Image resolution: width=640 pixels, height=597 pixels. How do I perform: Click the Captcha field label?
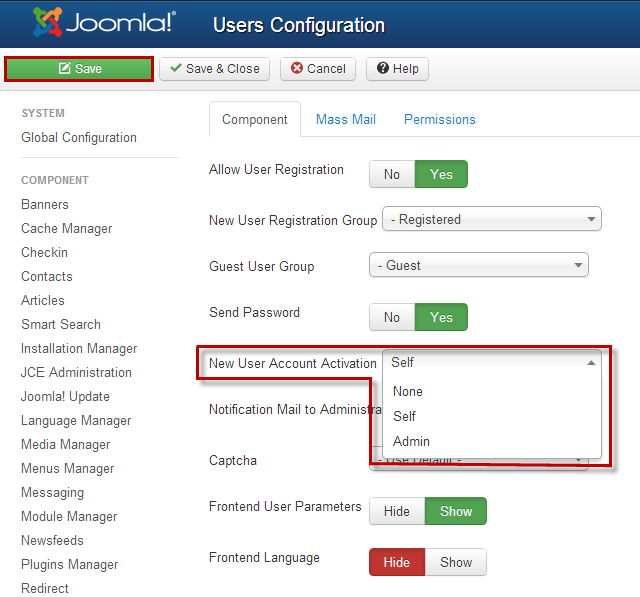(x=233, y=460)
